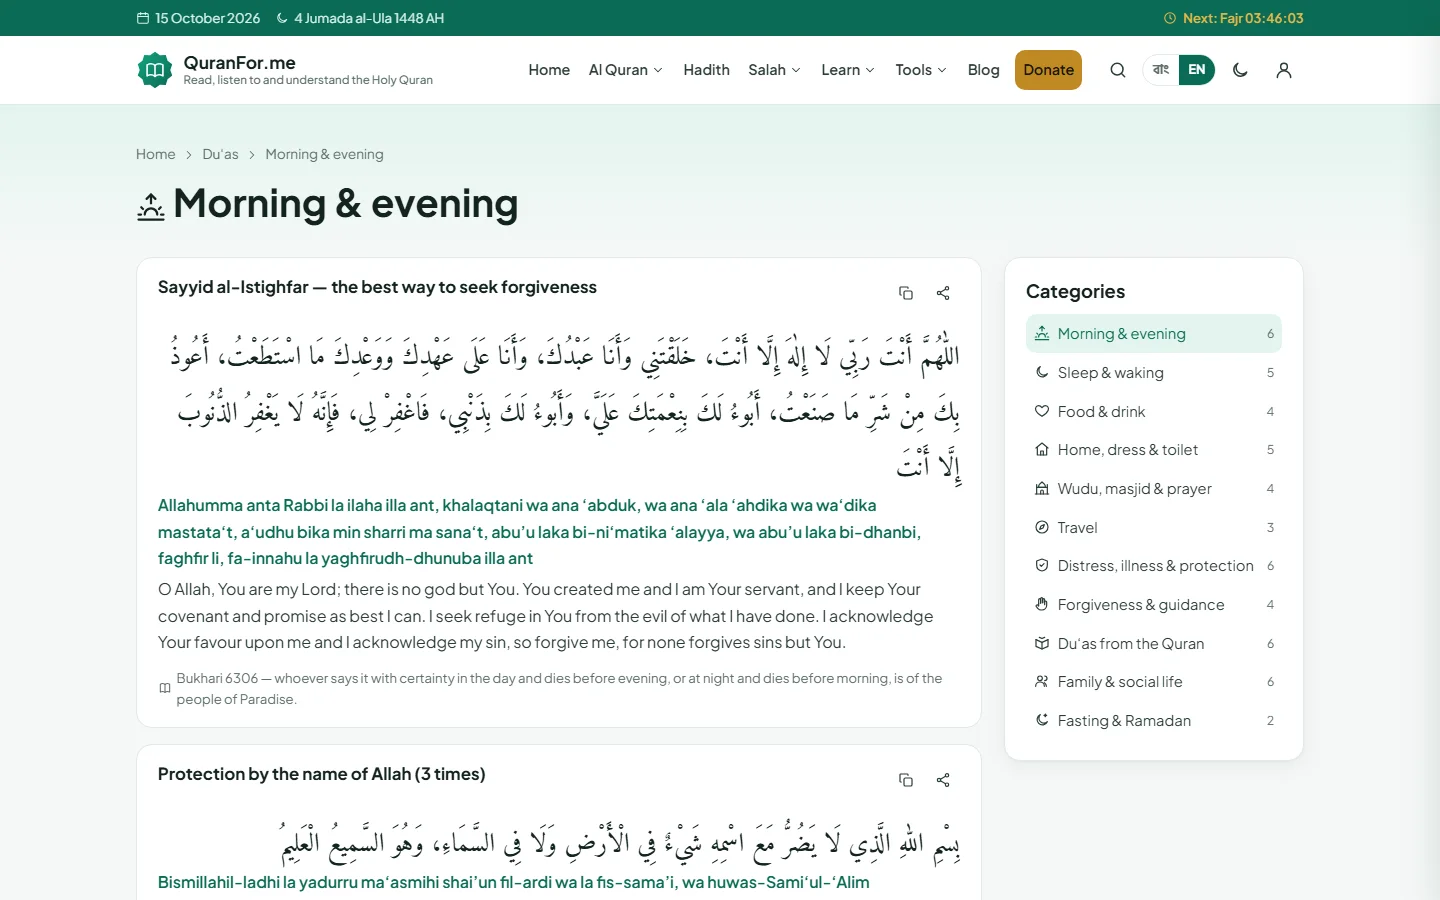Select the EN language option
1440x900 pixels.
tap(1197, 70)
